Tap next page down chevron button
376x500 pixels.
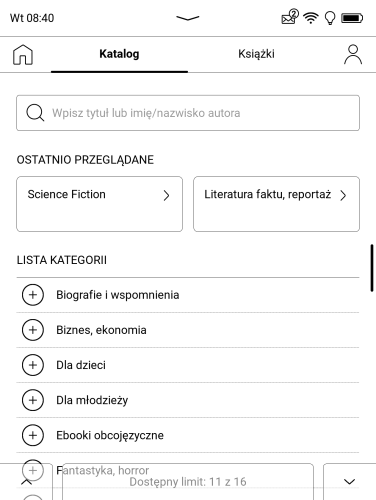pos(349,481)
